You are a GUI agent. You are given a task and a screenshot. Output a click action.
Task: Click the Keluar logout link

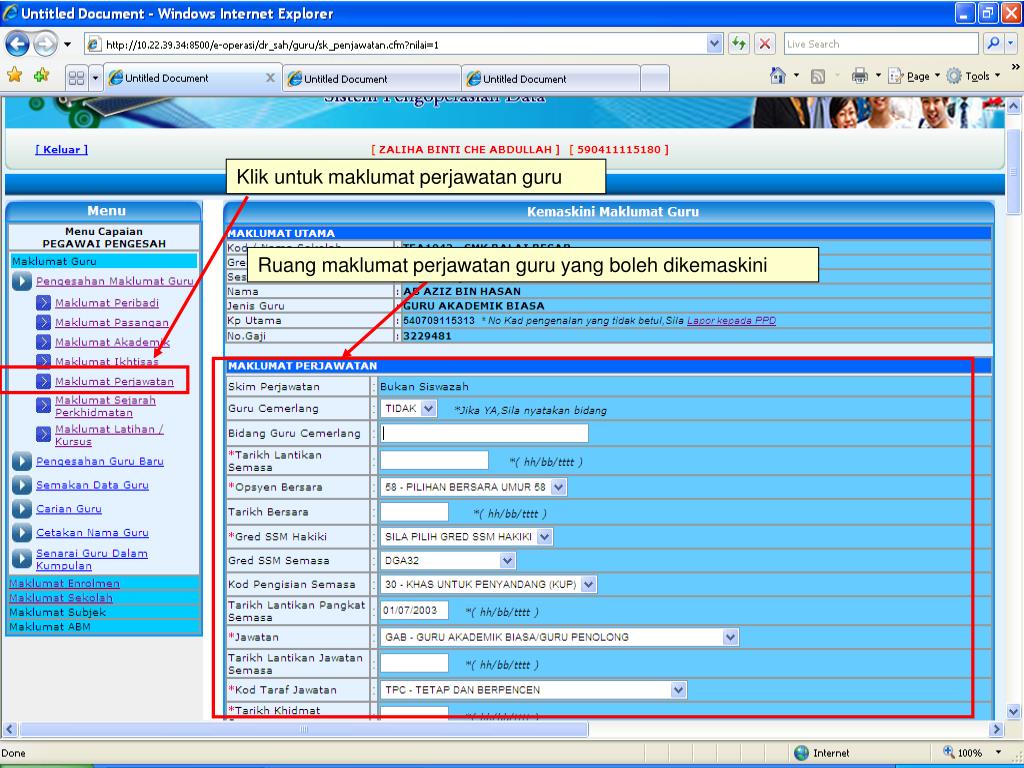click(61, 150)
